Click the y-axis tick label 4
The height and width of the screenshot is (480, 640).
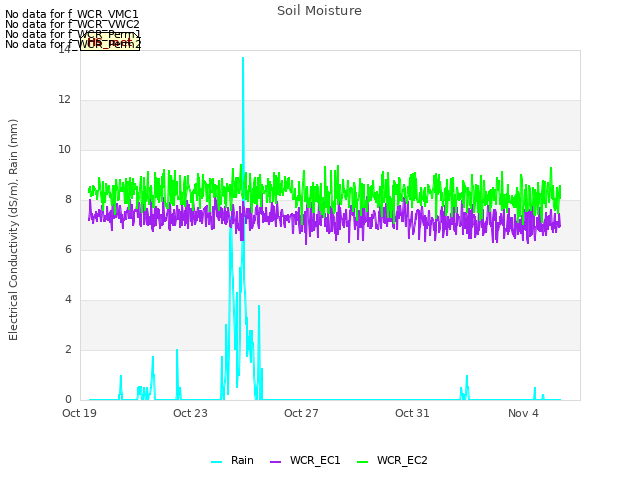[68, 300]
